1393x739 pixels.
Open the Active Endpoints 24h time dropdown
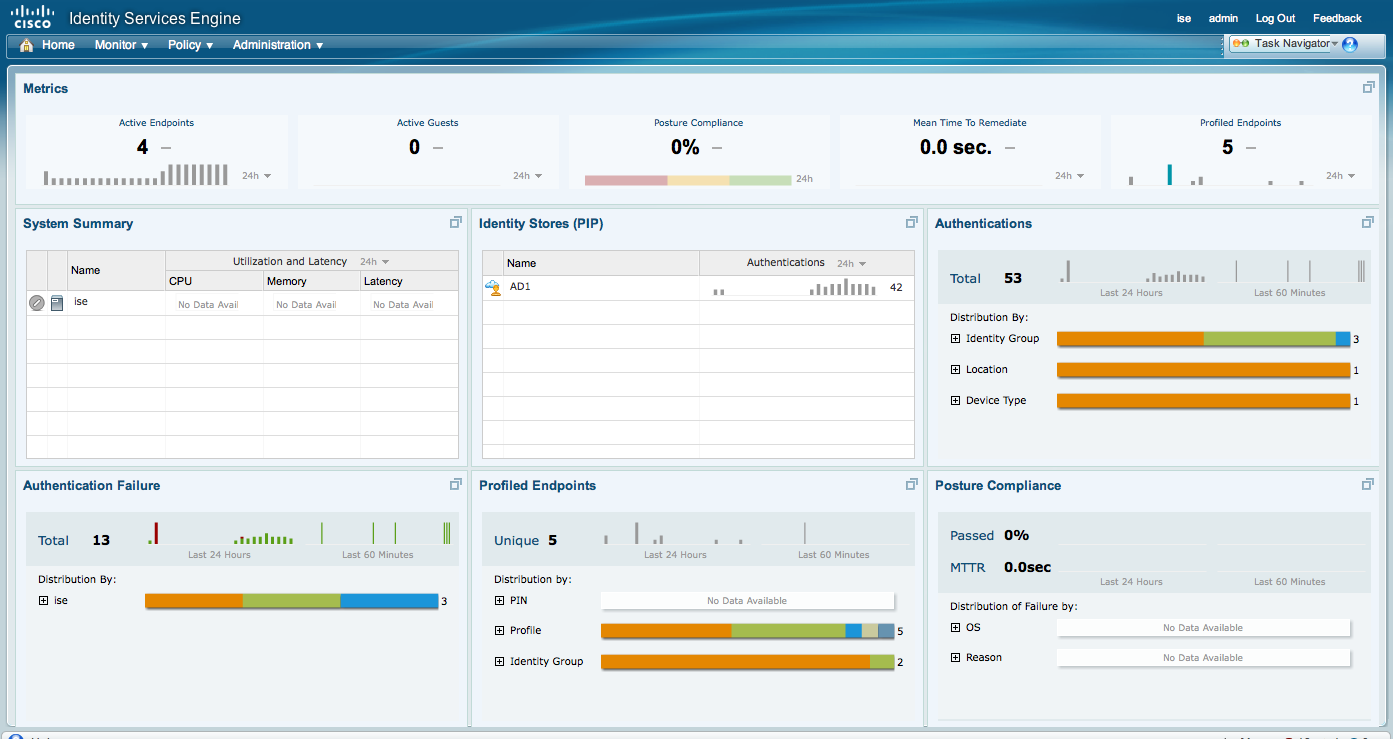pos(256,176)
